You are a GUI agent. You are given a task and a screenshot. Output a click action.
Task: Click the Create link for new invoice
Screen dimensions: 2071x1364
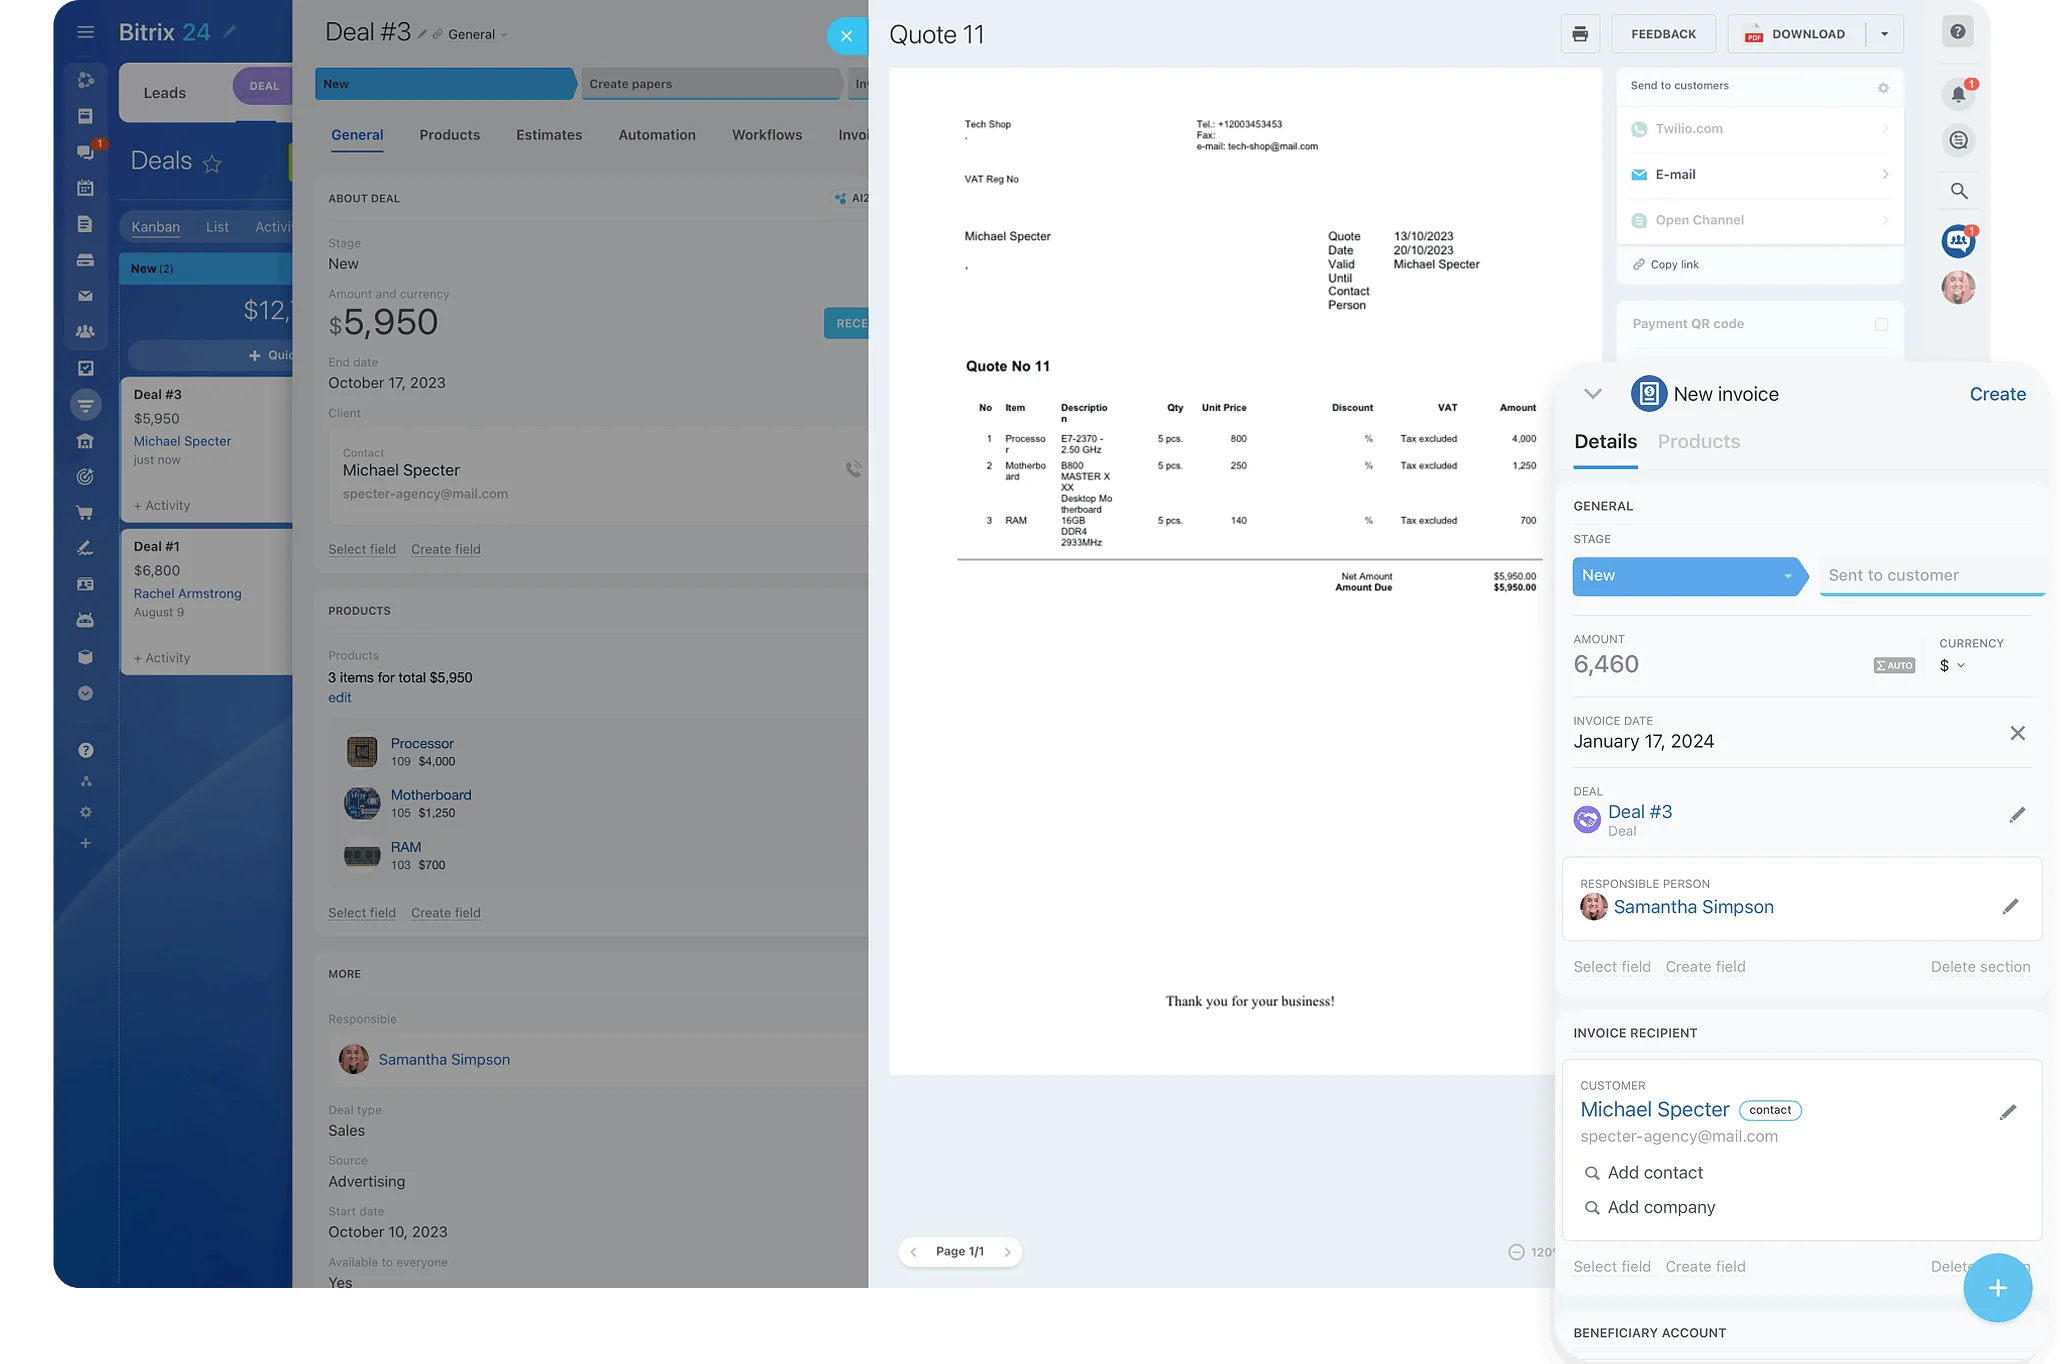click(1997, 394)
